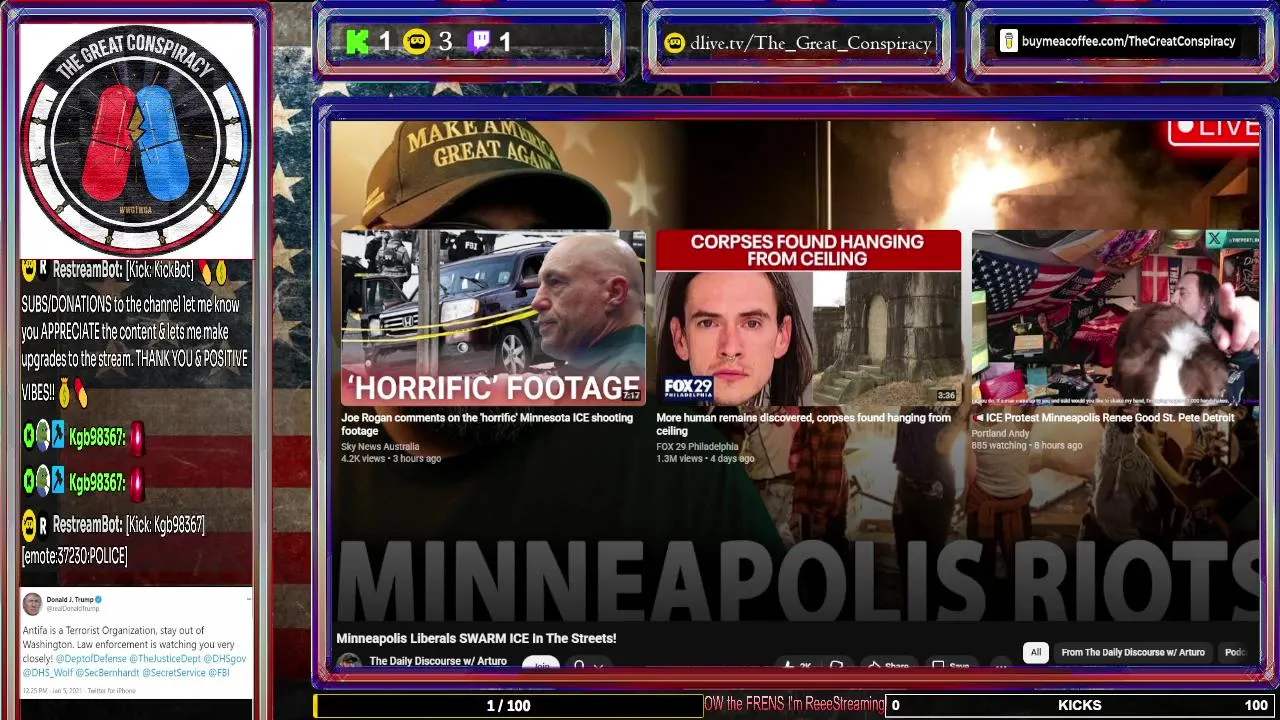Open 'Corpses Found Hanging' FOX 29 thumbnail
This screenshot has height=720, width=1280.
point(808,318)
